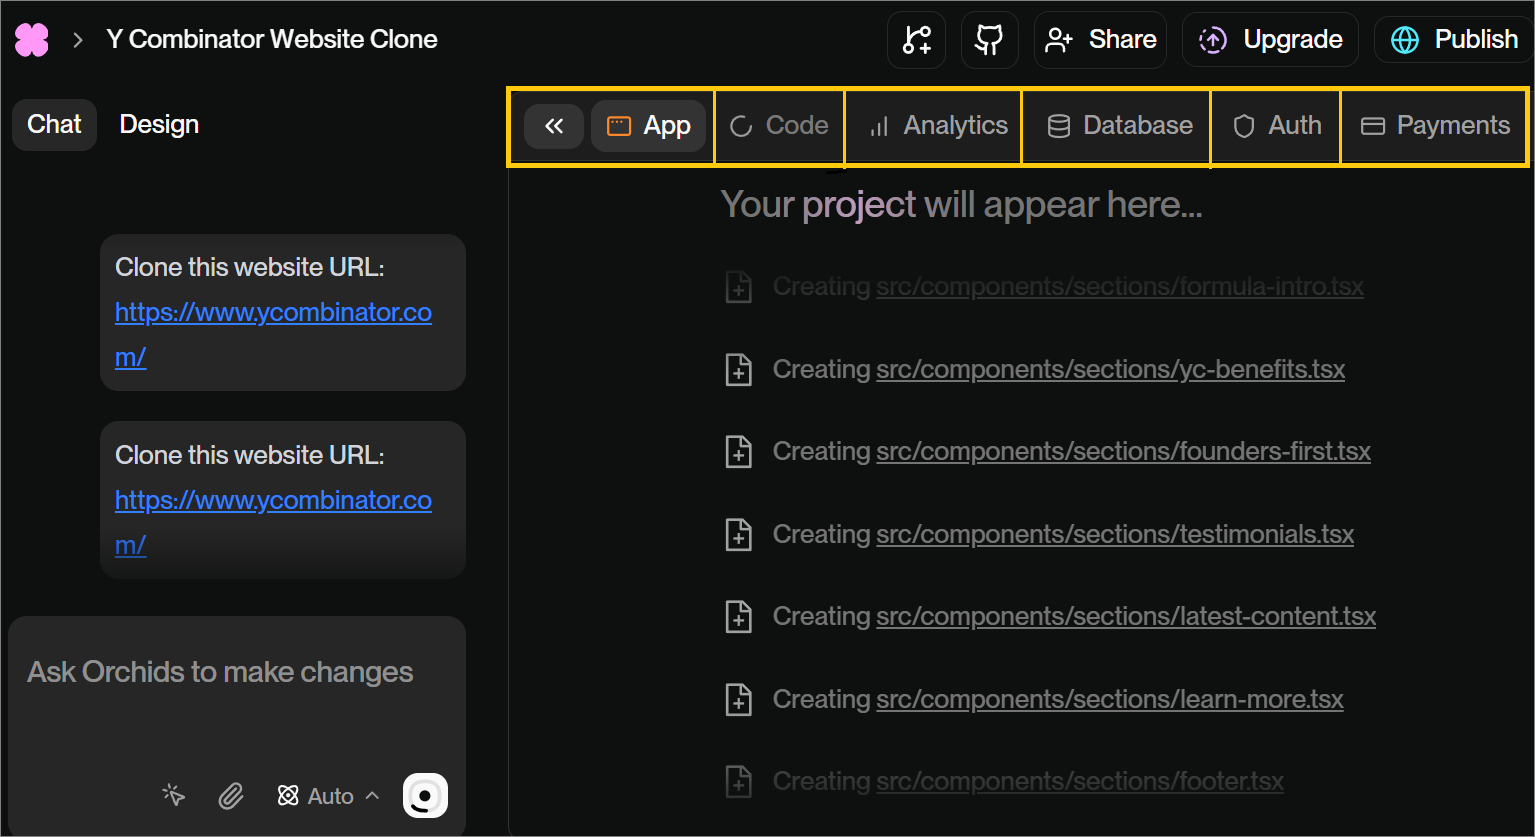The height and width of the screenshot is (837, 1535).
Task: Open the Auto model dropdown
Action: [328, 796]
